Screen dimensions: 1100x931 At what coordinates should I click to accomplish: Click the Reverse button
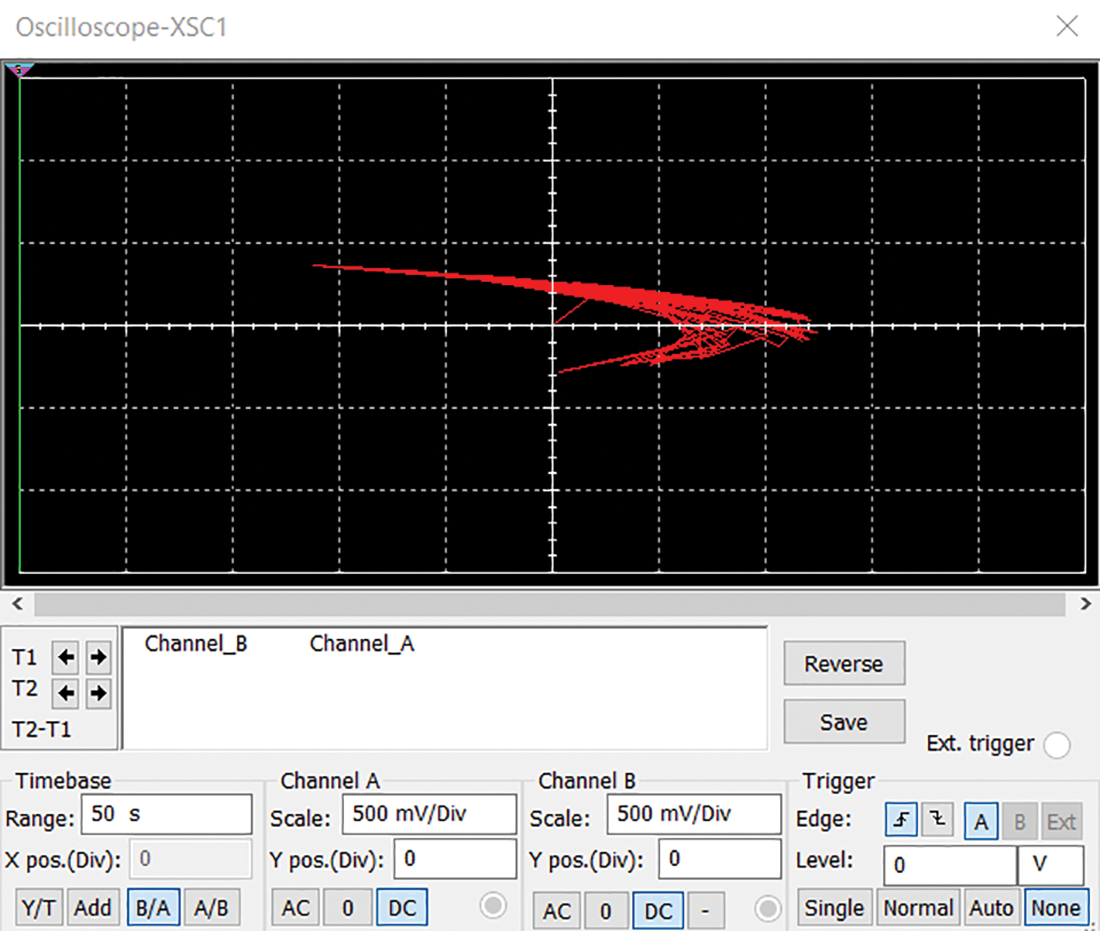click(843, 664)
